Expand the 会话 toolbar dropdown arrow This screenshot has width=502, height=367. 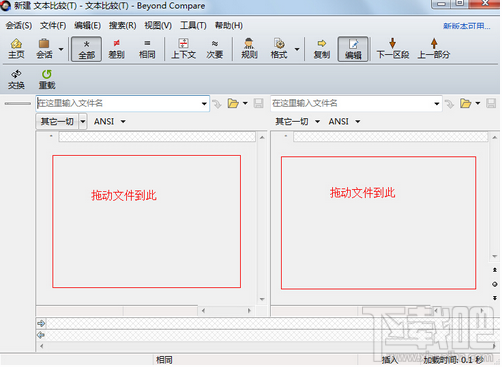61,49
